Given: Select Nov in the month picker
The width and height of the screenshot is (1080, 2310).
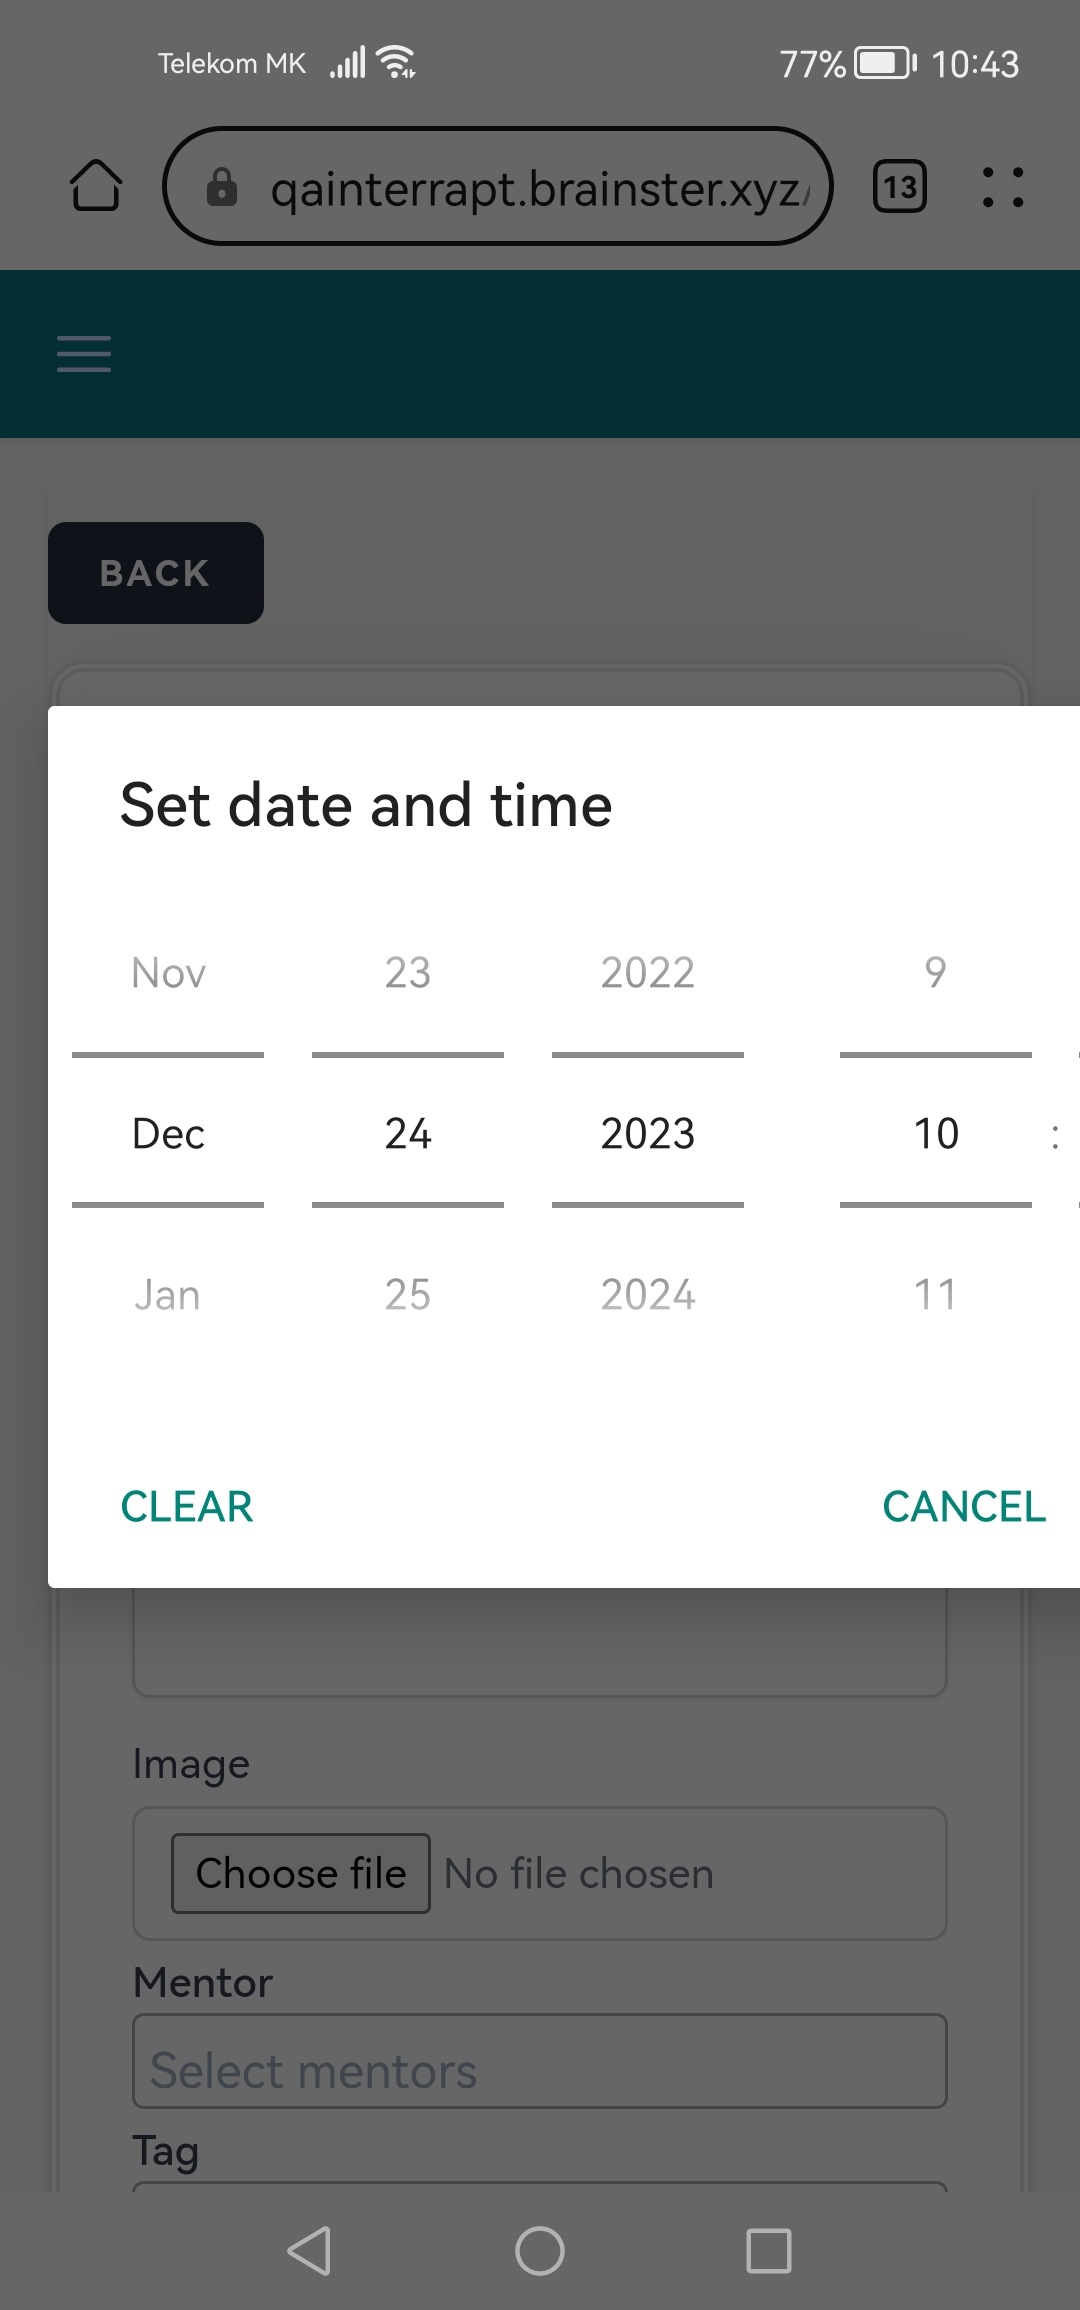Looking at the screenshot, I should (168, 973).
